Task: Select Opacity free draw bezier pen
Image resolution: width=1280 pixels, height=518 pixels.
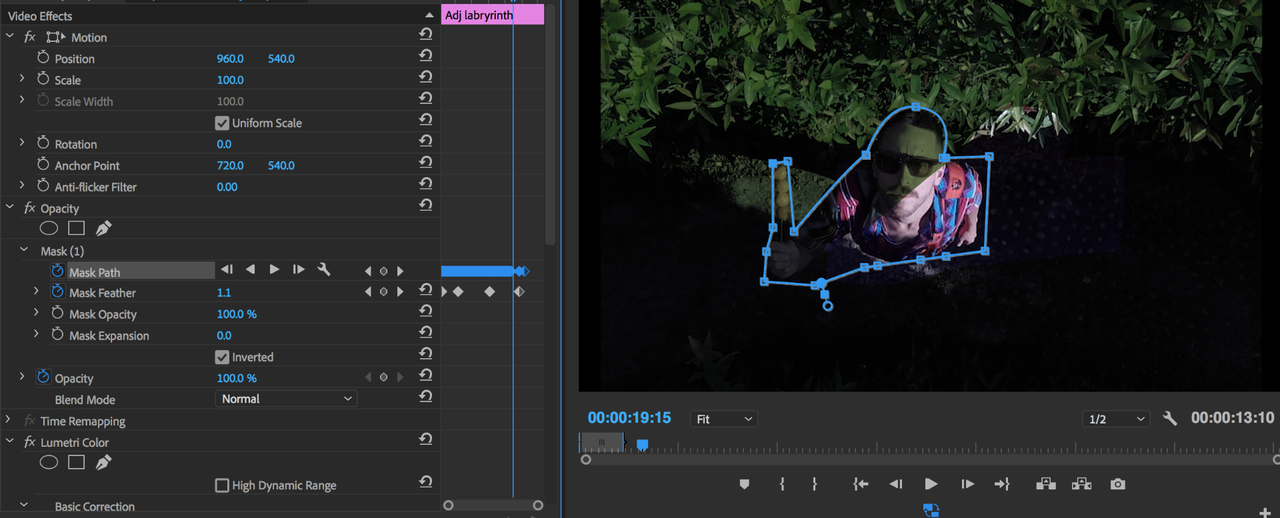Action: (x=103, y=228)
